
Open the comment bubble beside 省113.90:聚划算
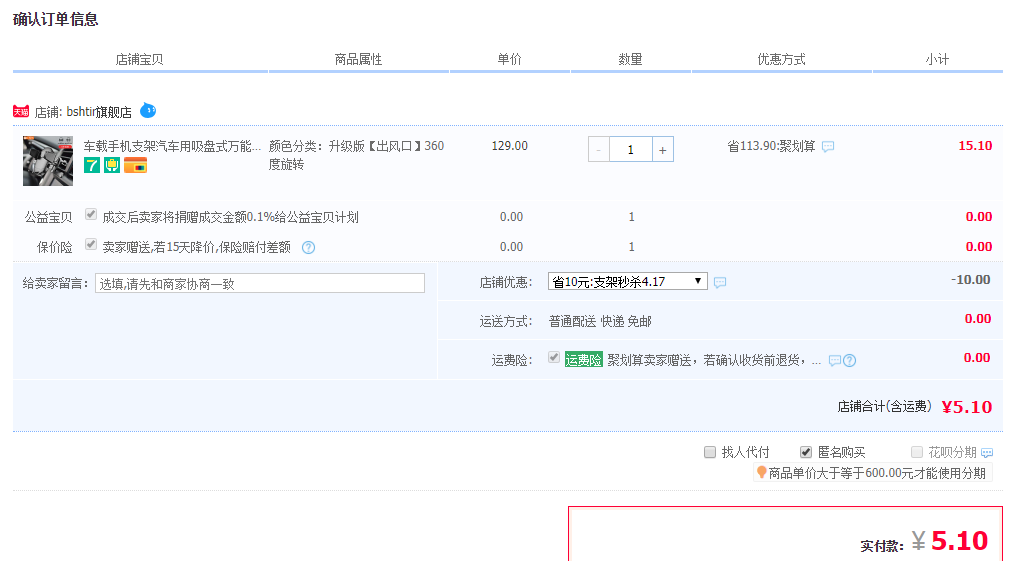point(827,146)
